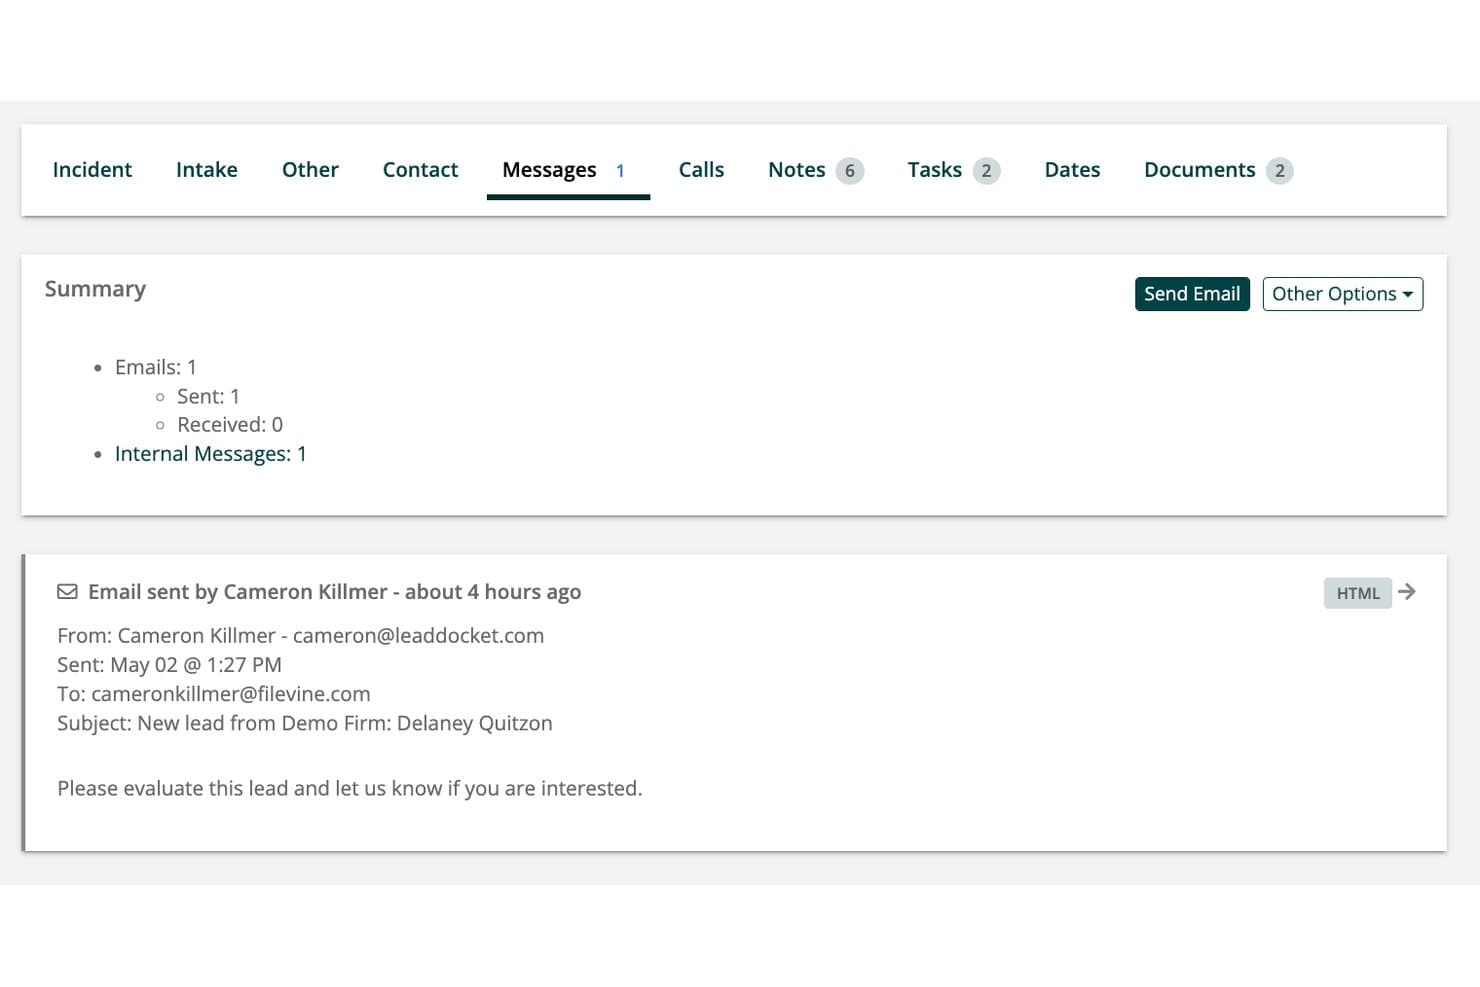Click the To: cameronkillmer@filevine.com line

214,694
